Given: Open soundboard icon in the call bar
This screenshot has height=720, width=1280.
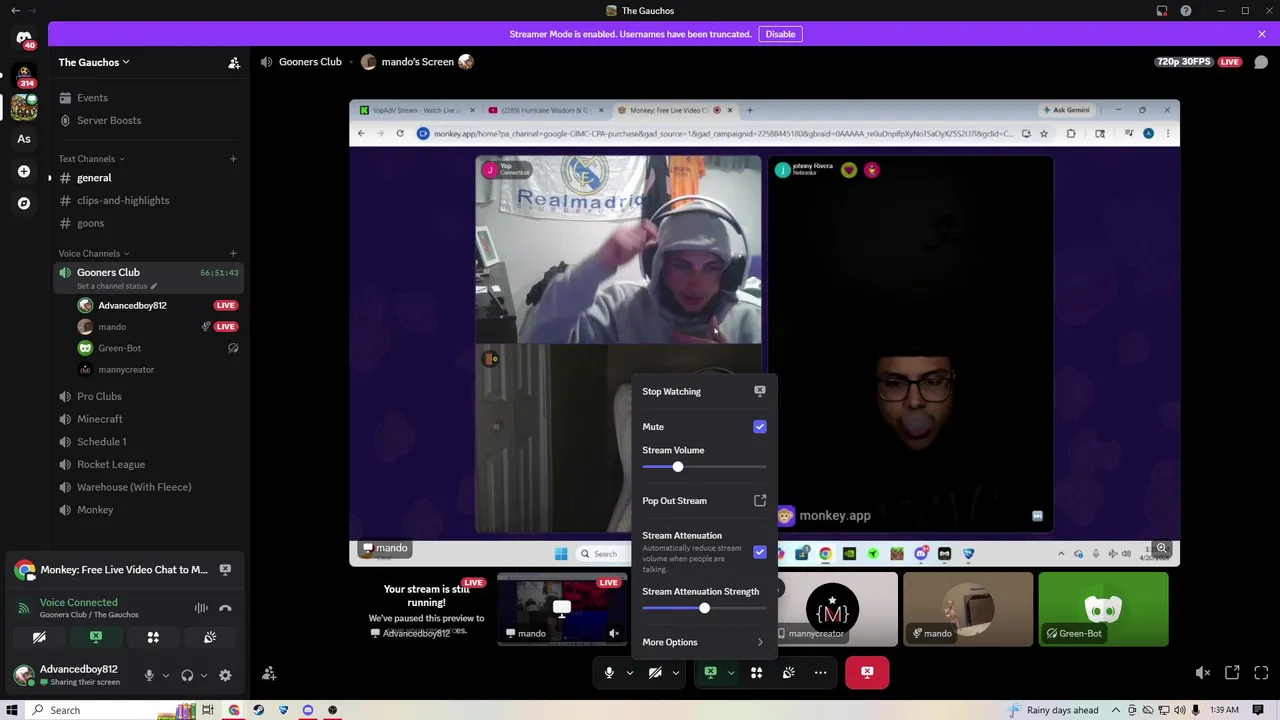Looking at the screenshot, I should click(x=788, y=673).
